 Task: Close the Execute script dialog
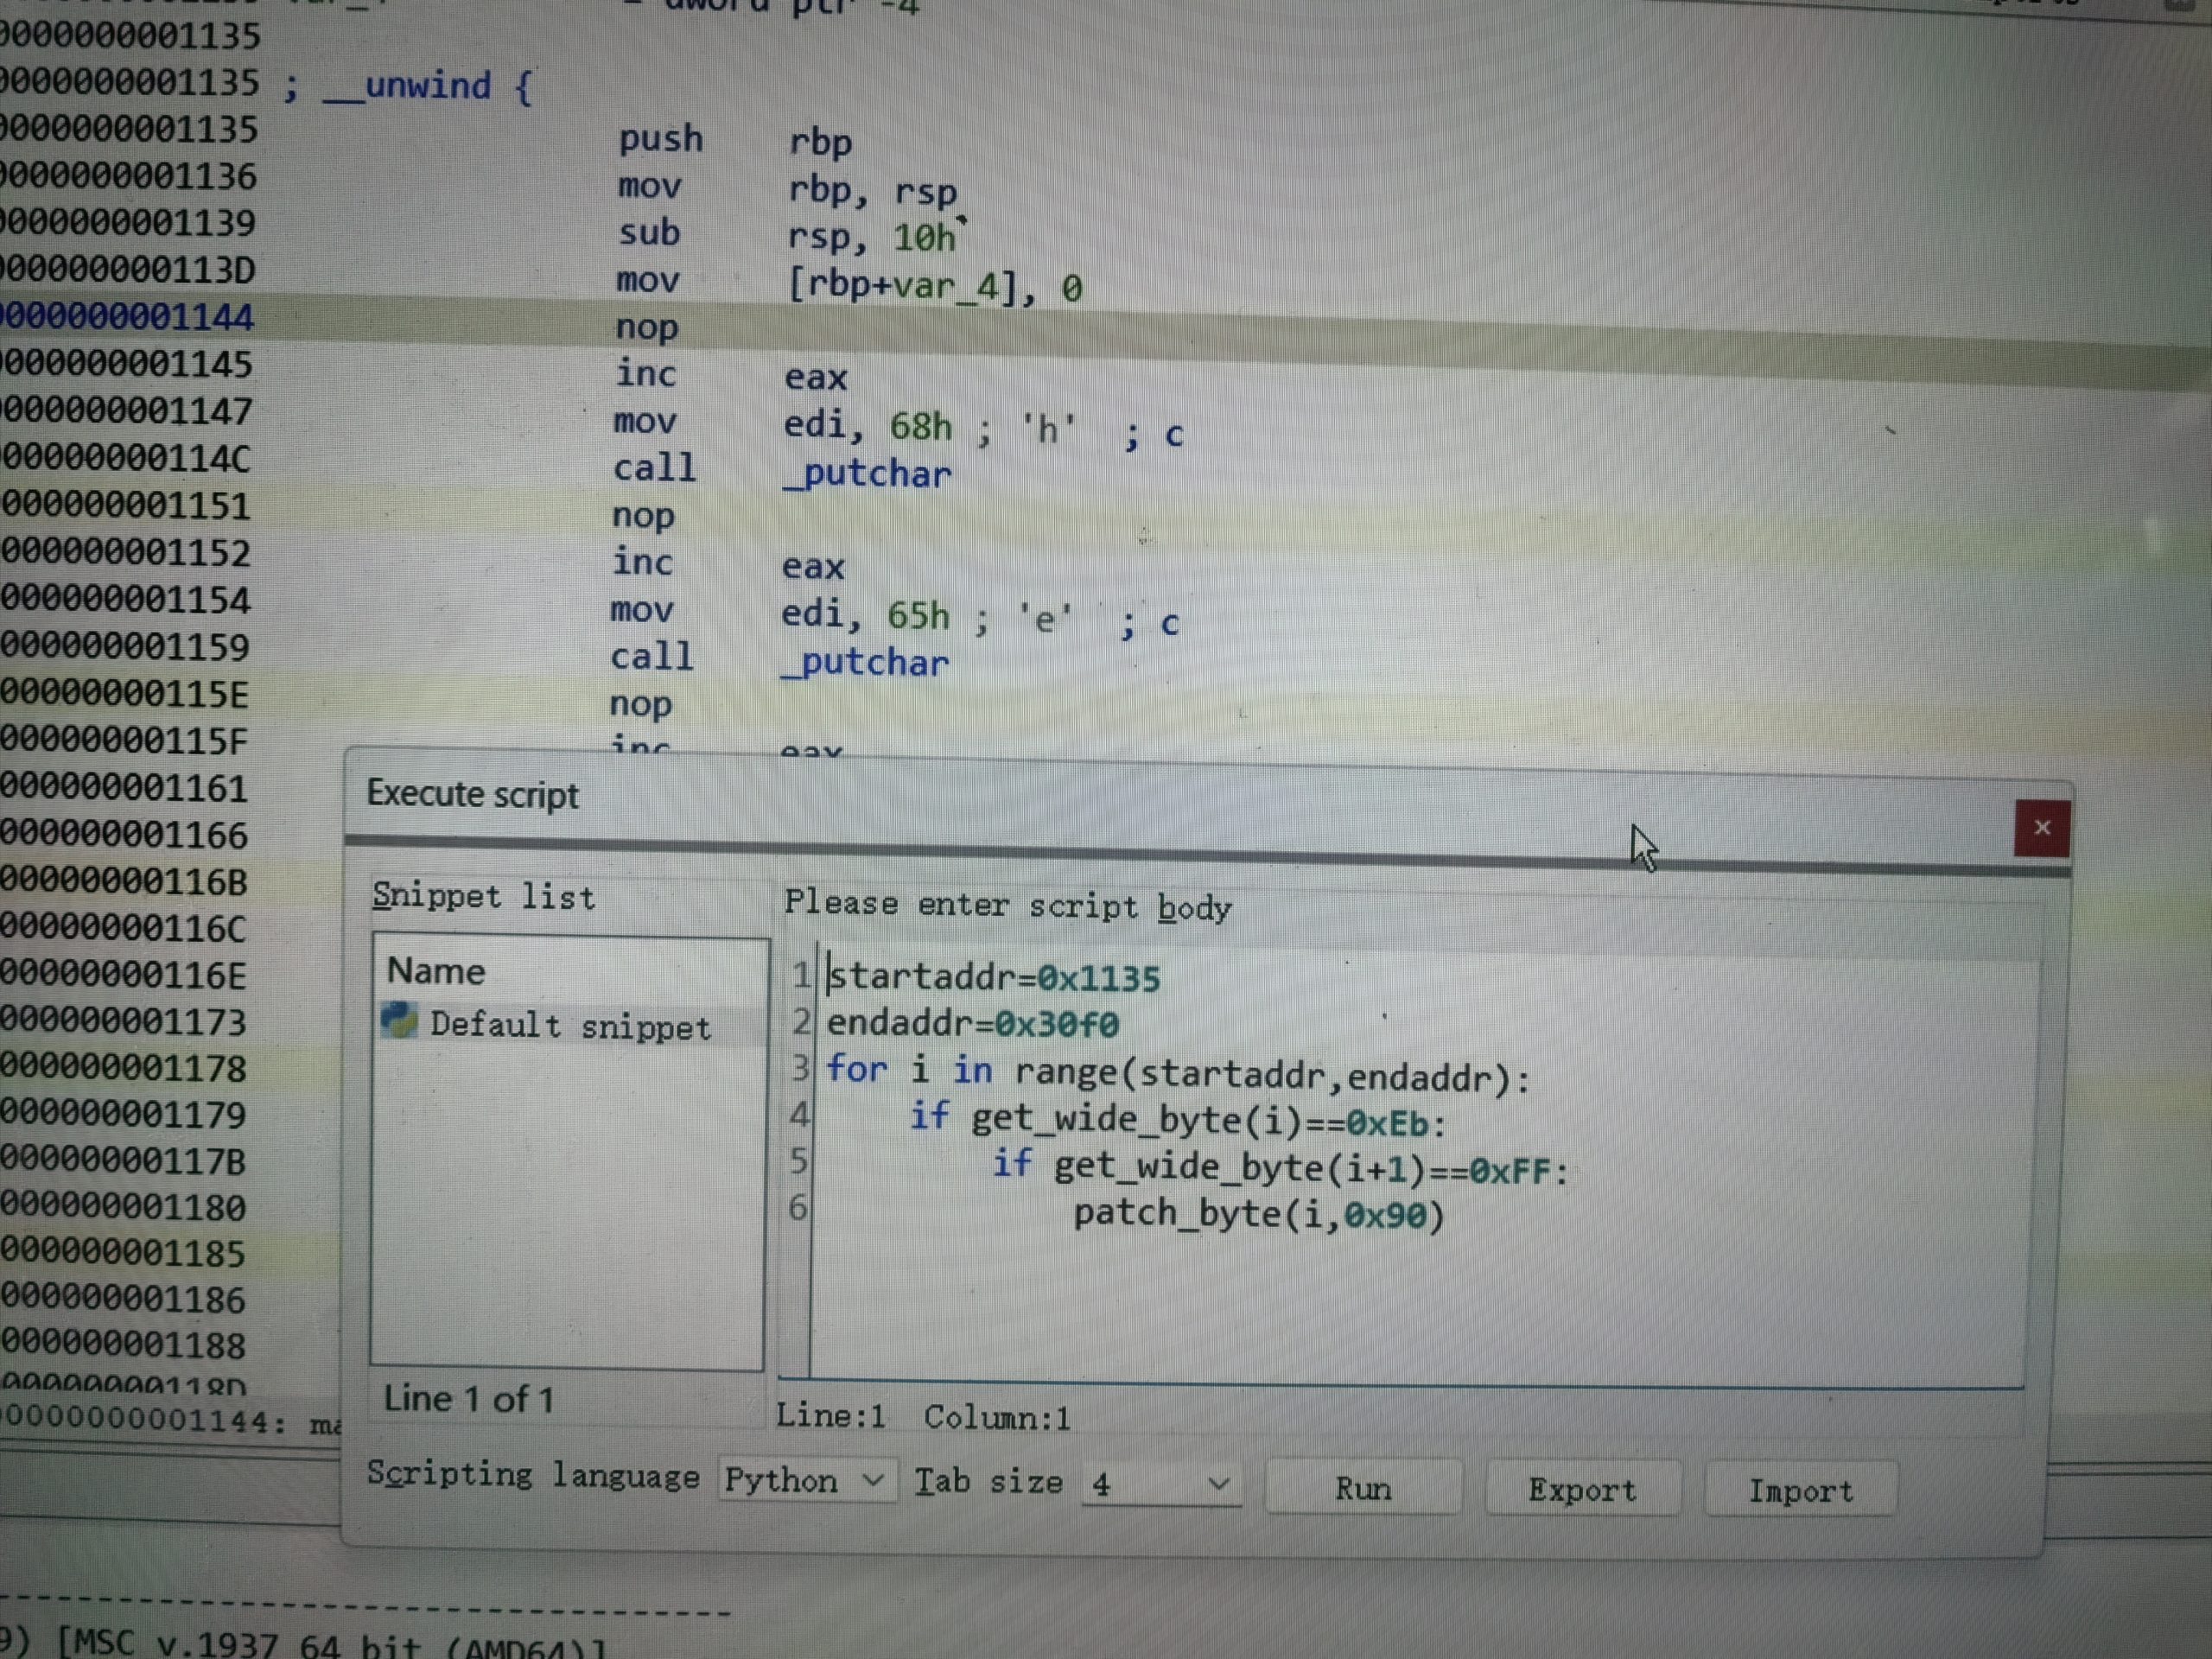coord(2041,828)
